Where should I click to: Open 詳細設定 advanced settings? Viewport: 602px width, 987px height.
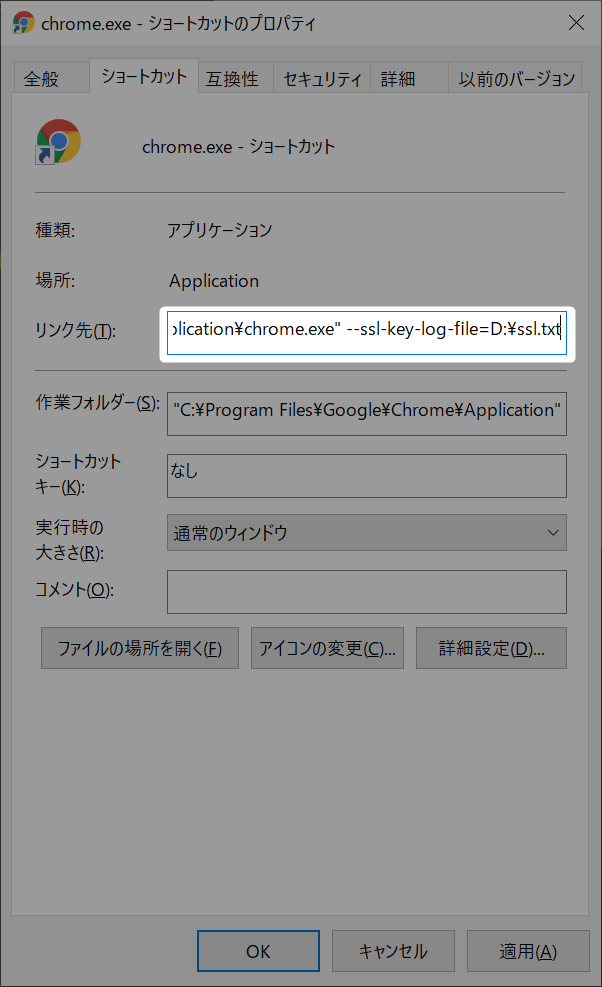491,648
